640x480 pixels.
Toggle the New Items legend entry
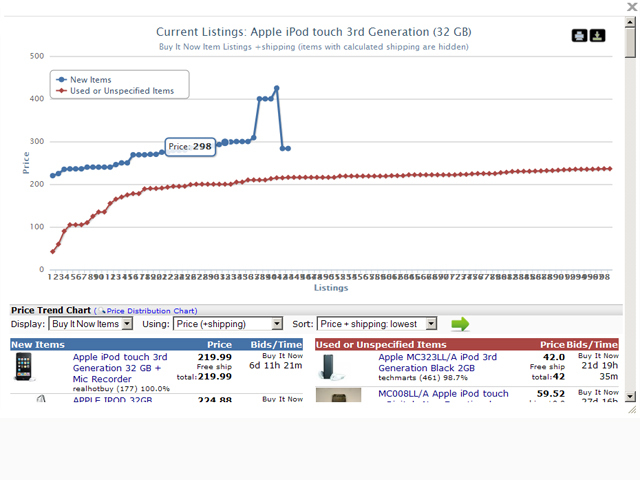(84, 80)
